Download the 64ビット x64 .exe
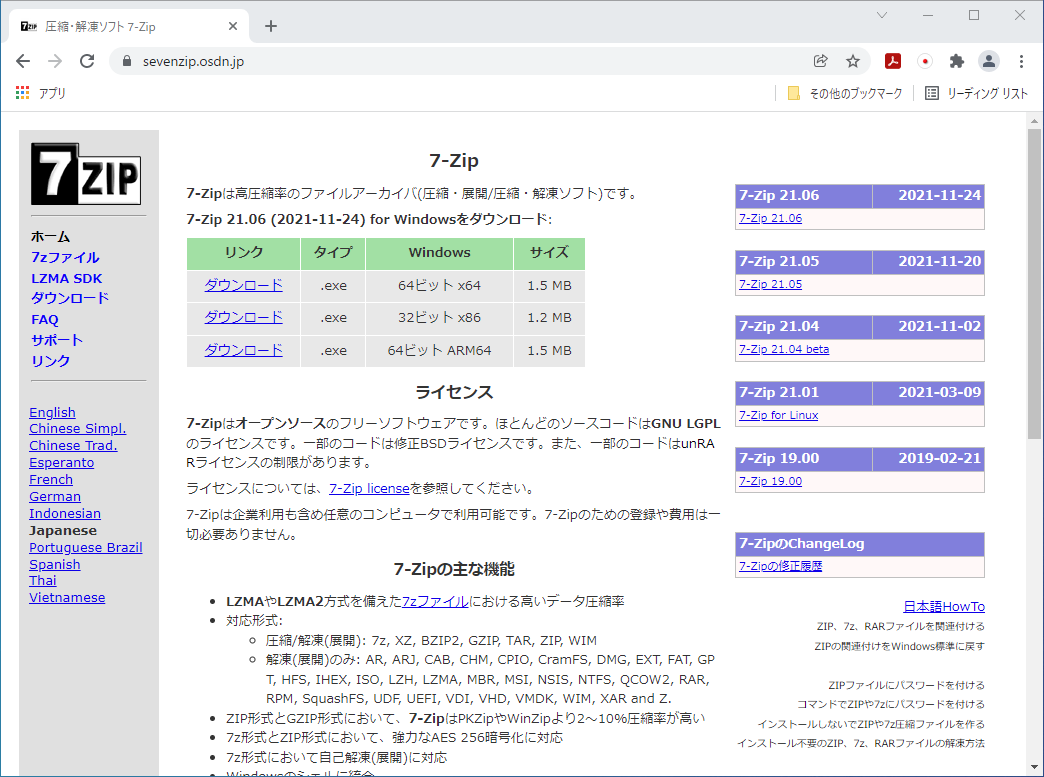 (243, 286)
